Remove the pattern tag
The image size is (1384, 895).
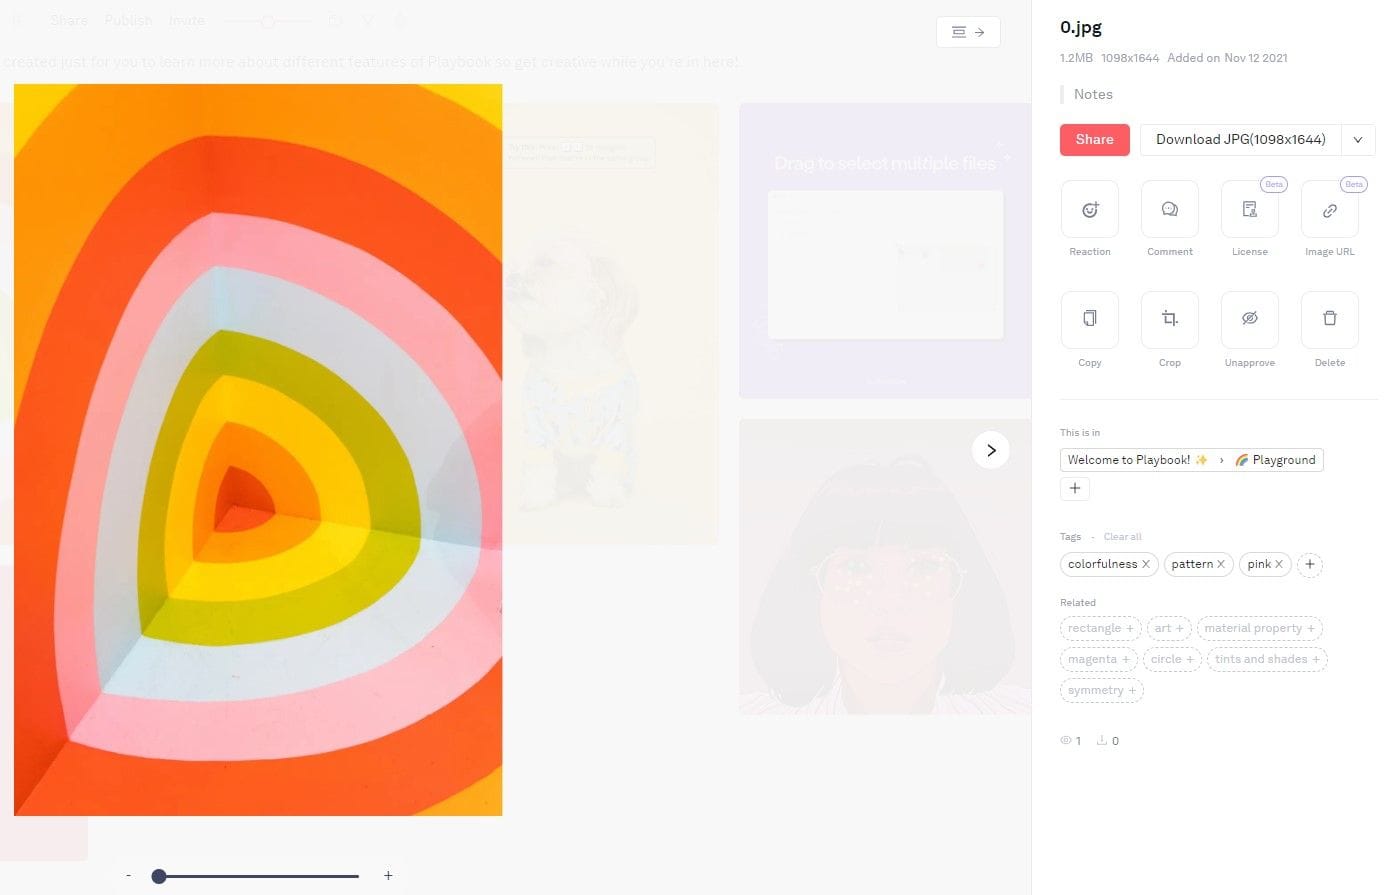click(1221, 564)
